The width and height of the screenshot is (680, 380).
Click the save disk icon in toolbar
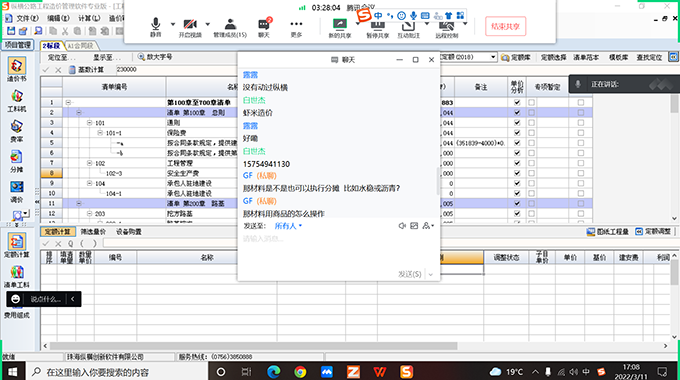(11, 31)
